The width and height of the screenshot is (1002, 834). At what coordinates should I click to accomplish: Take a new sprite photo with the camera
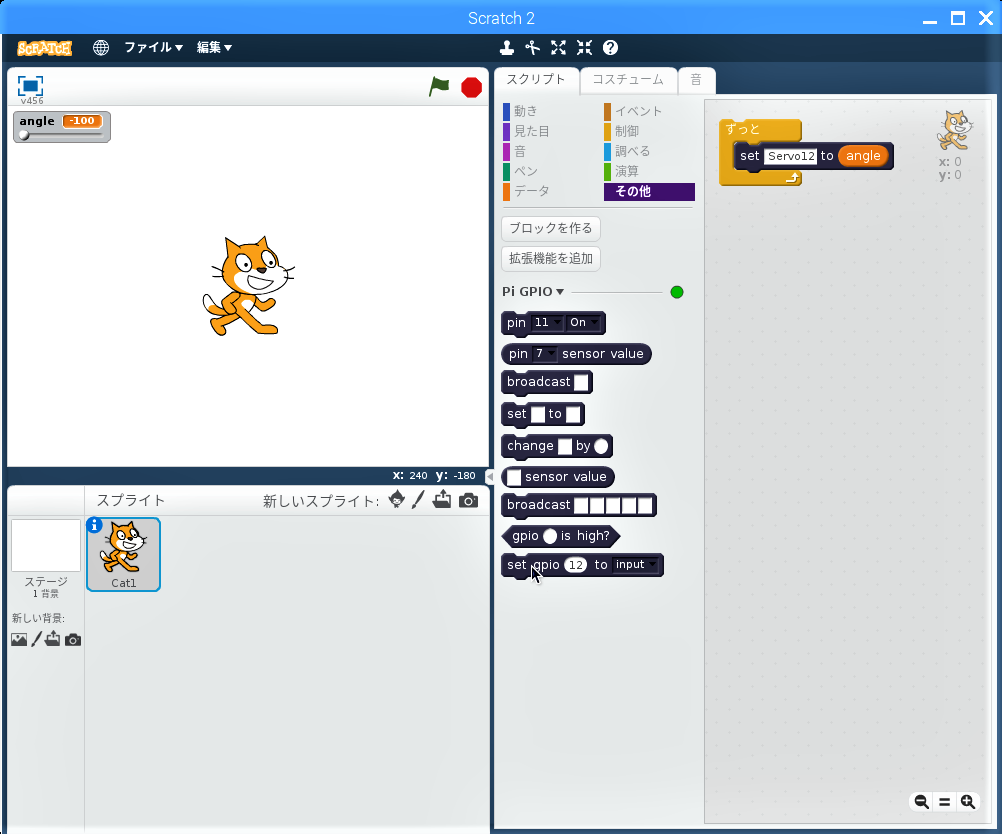(468, 500)
